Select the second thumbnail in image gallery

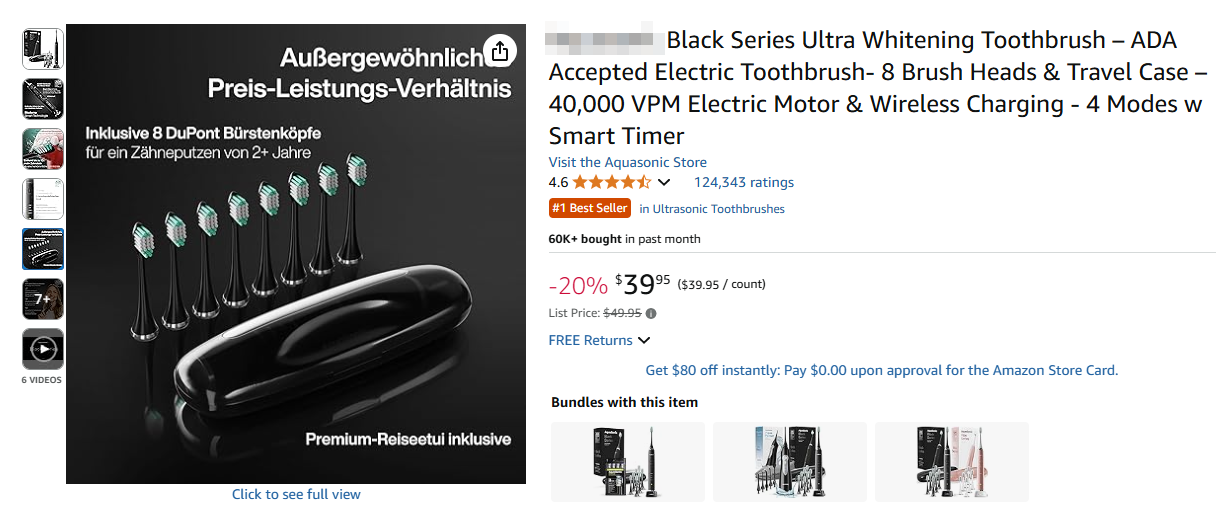tap(43, 99)
